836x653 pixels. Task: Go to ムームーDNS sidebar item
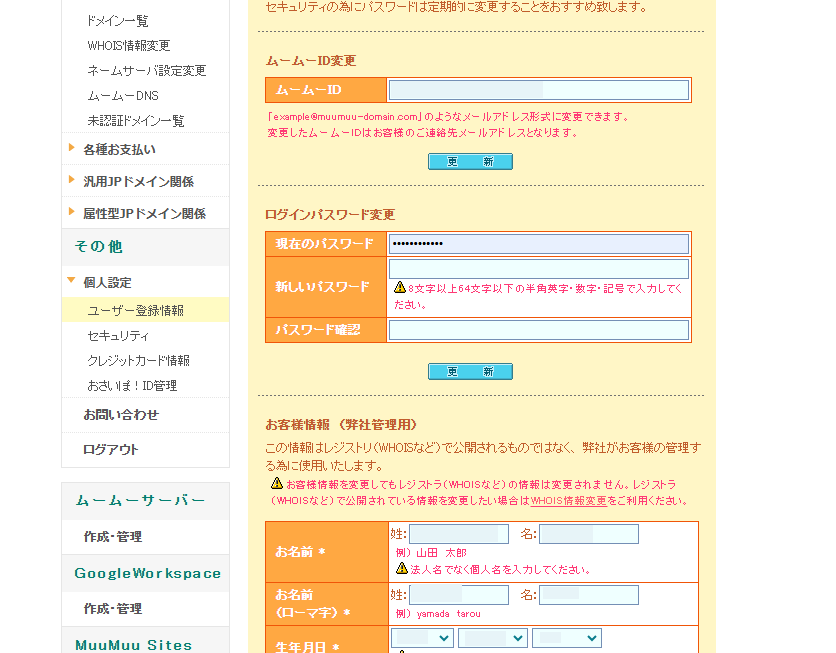tap(123, 96)
